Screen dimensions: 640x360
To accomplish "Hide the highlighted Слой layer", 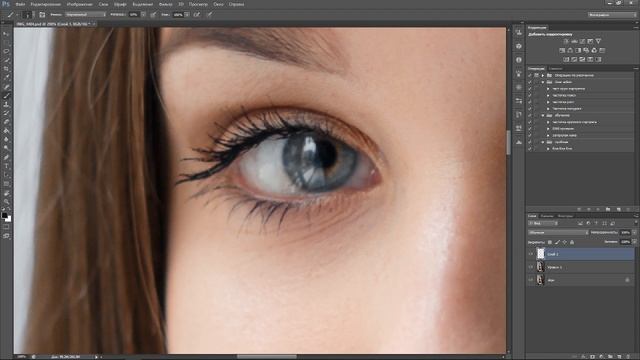I will click(531, 254).
